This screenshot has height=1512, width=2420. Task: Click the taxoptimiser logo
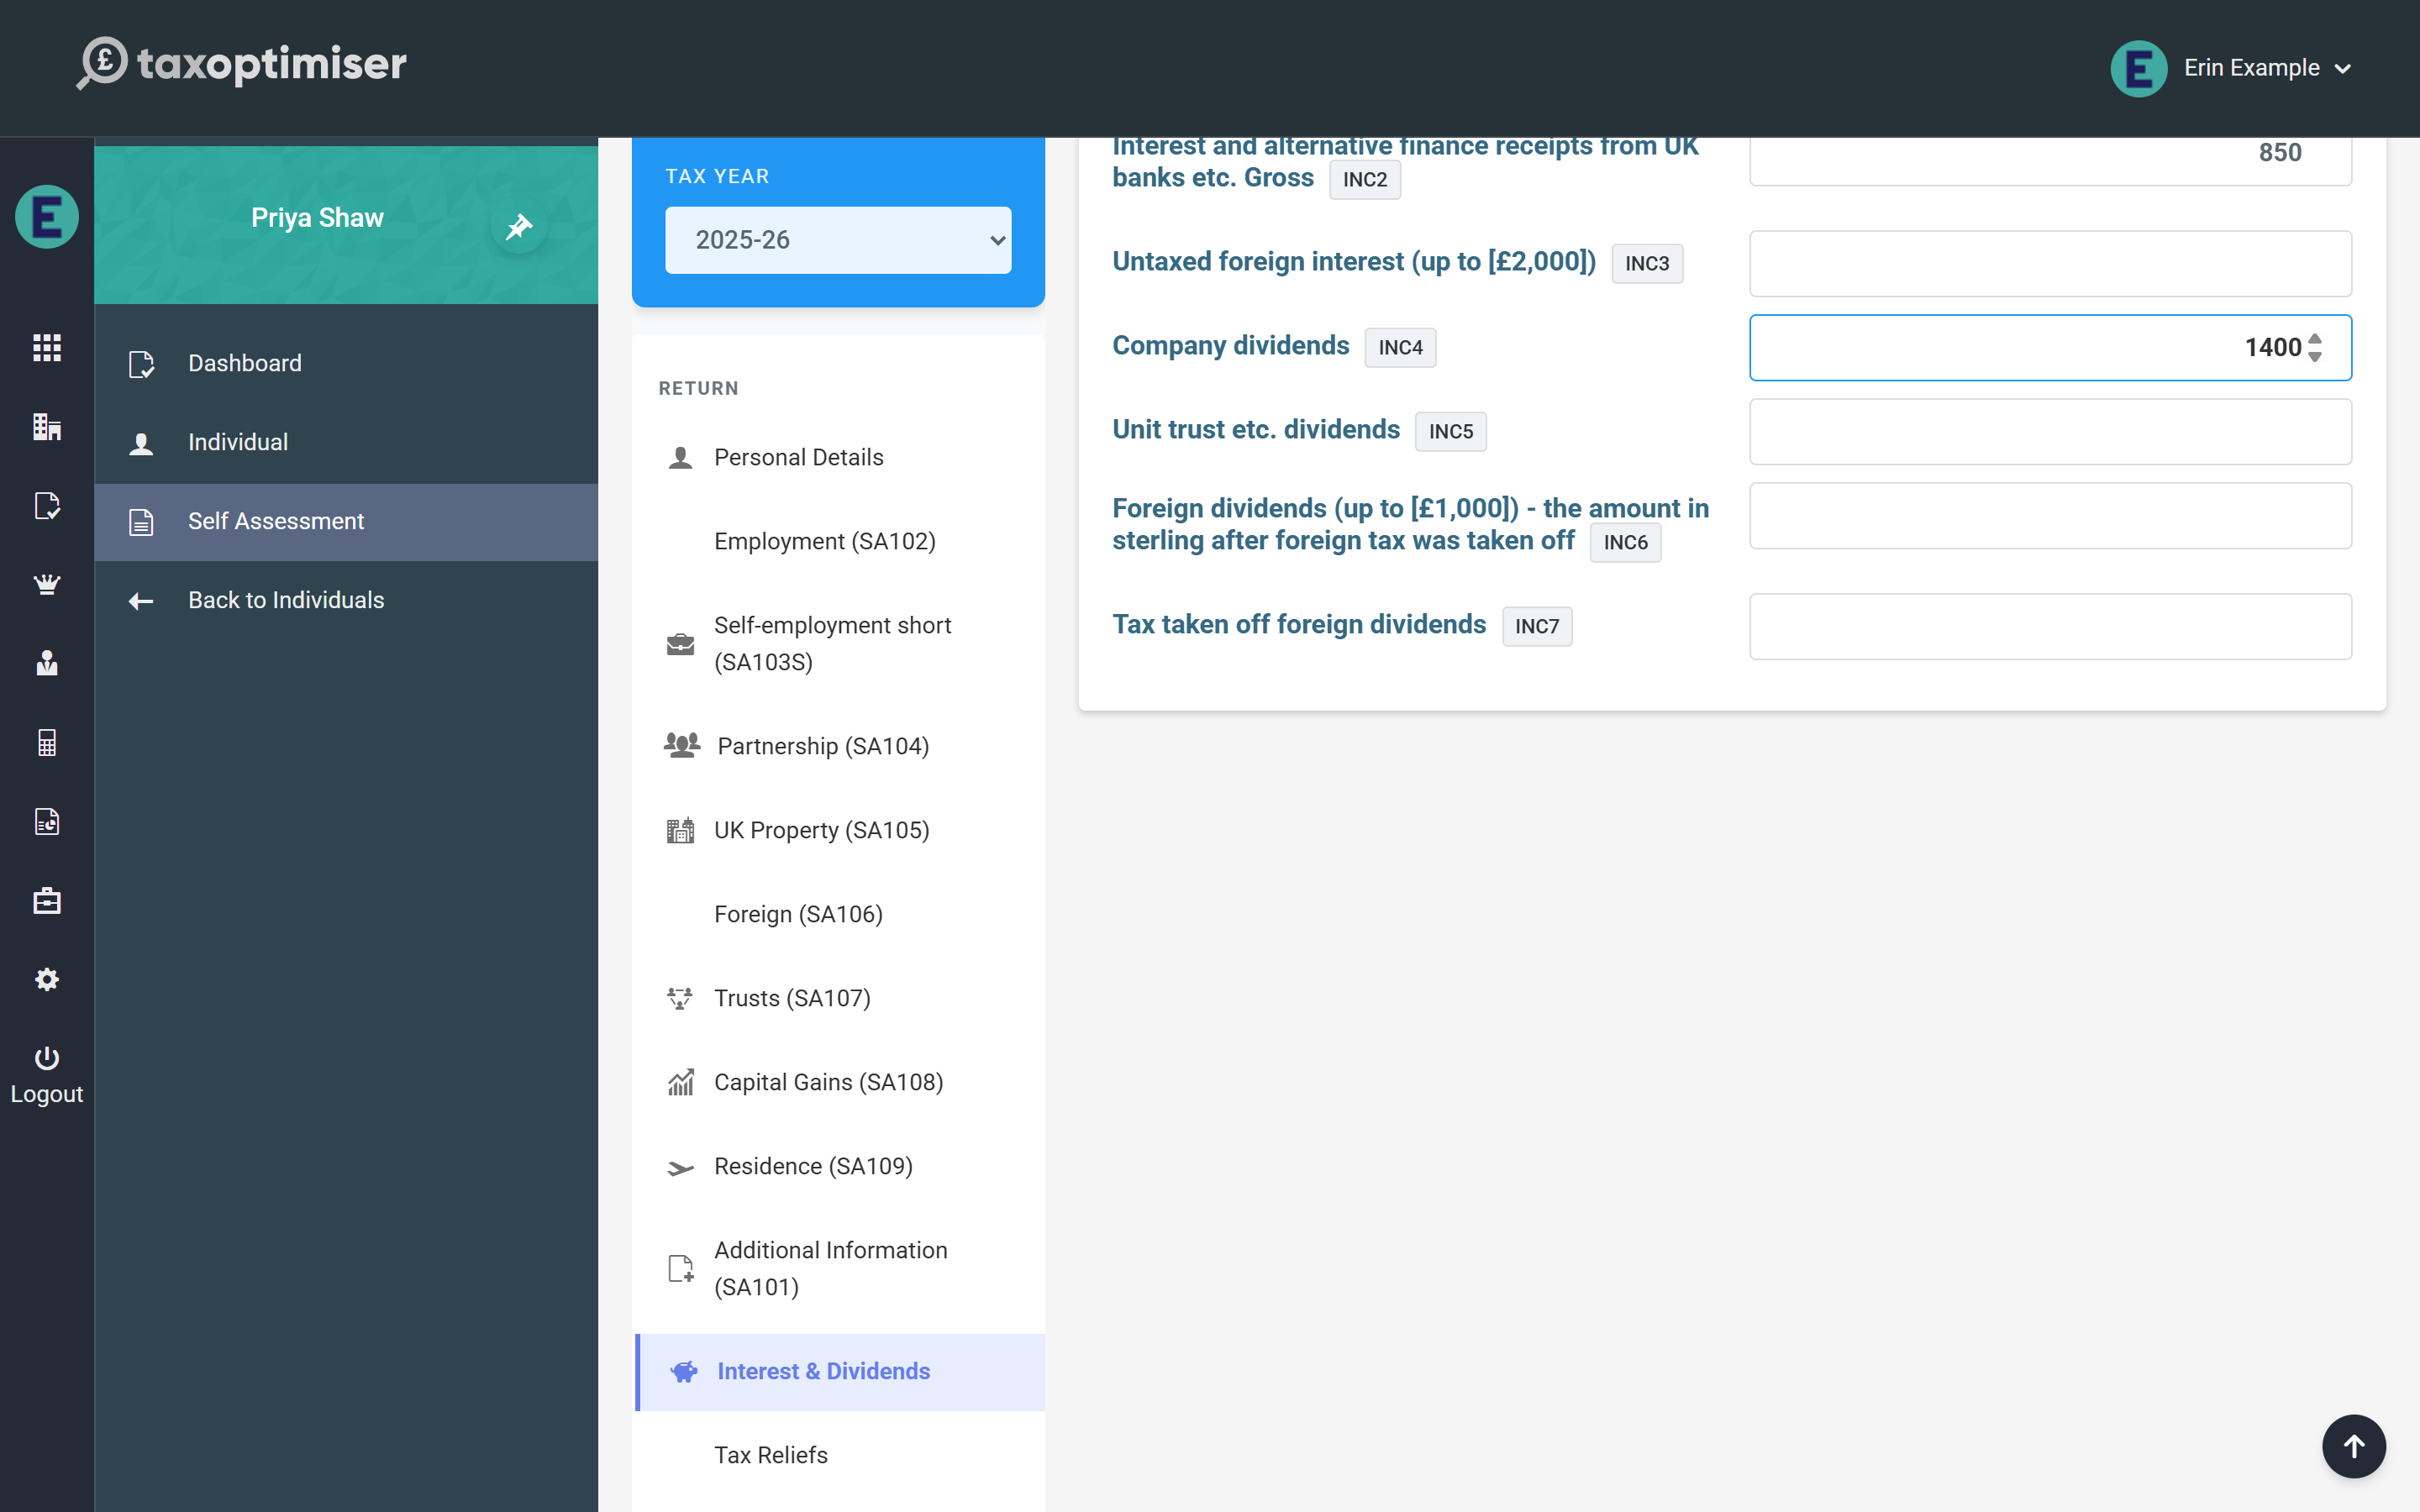(x=242, y=64)
